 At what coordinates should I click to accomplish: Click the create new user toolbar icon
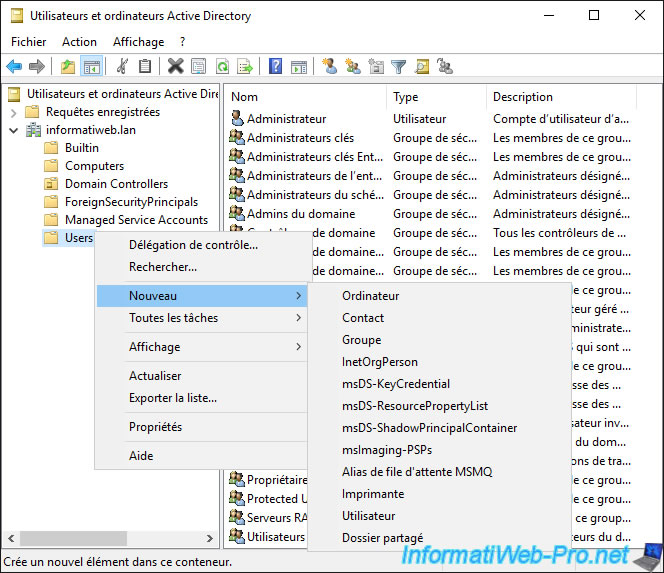coord(329,67)
